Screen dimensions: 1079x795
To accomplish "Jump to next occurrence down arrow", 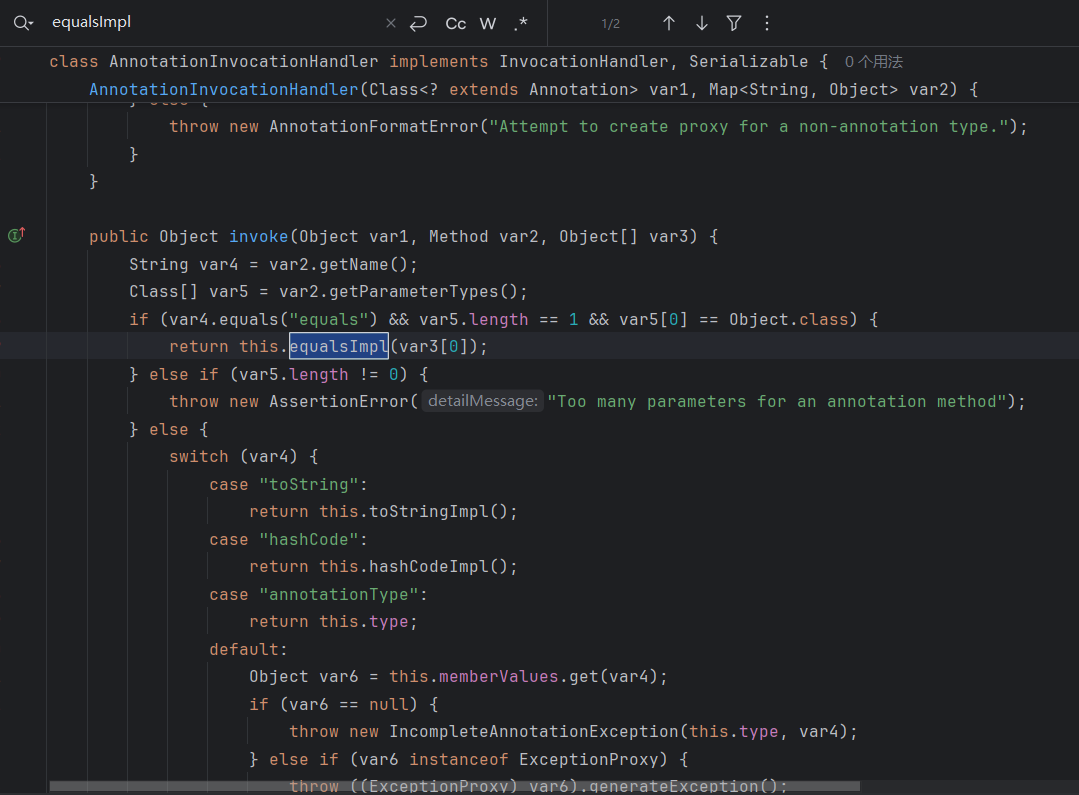I will pos(702,23).
